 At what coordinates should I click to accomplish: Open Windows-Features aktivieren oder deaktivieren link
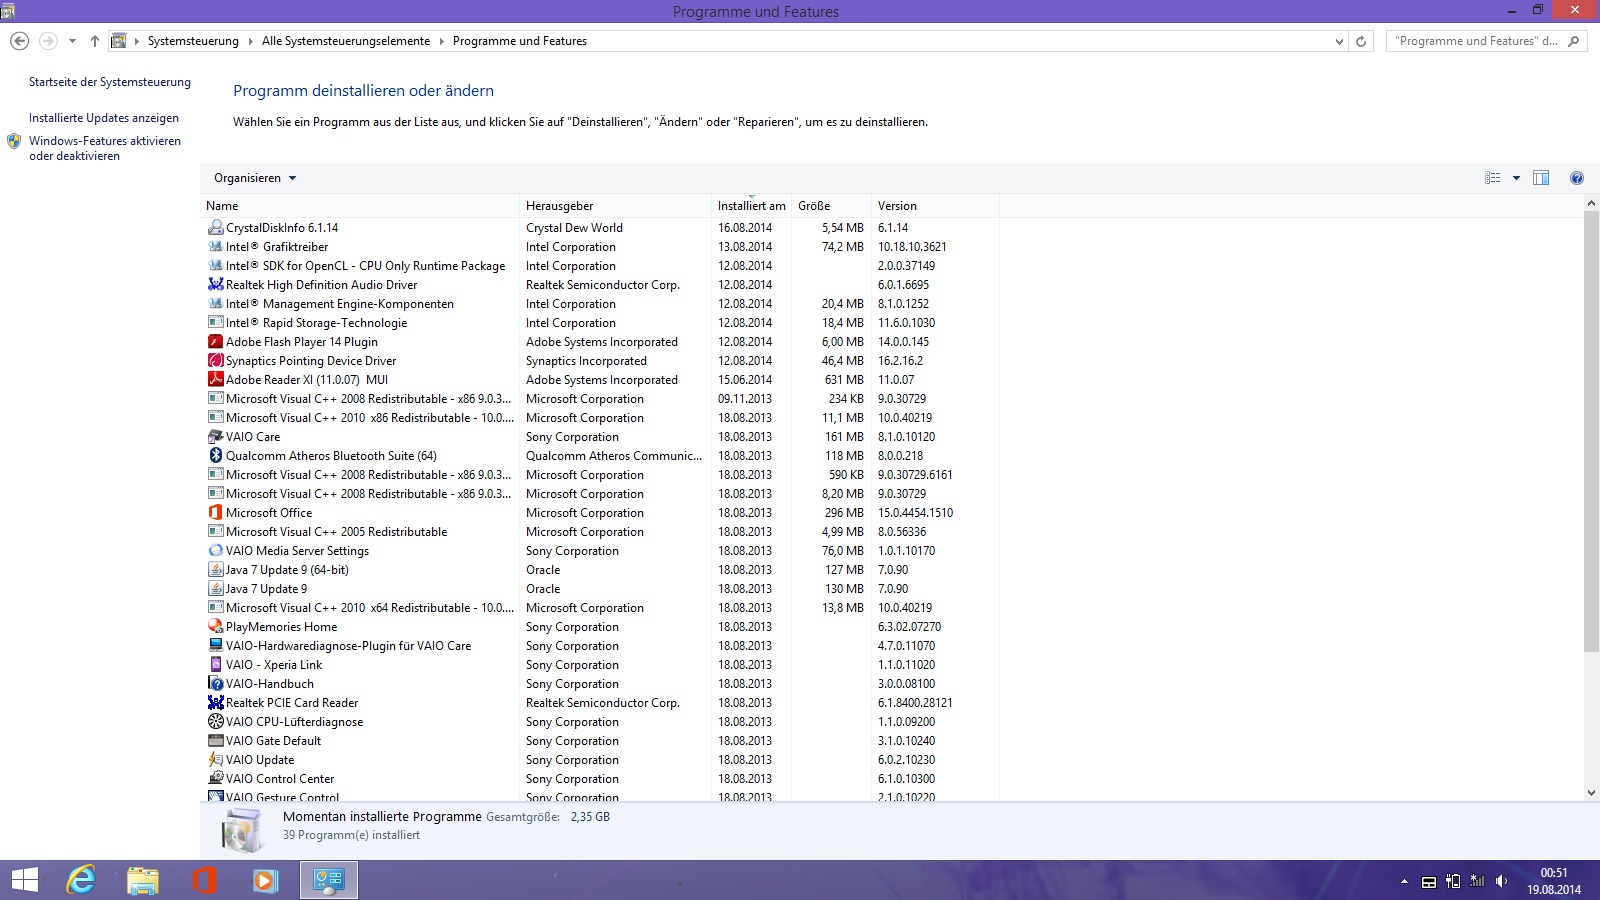point(105,148)
